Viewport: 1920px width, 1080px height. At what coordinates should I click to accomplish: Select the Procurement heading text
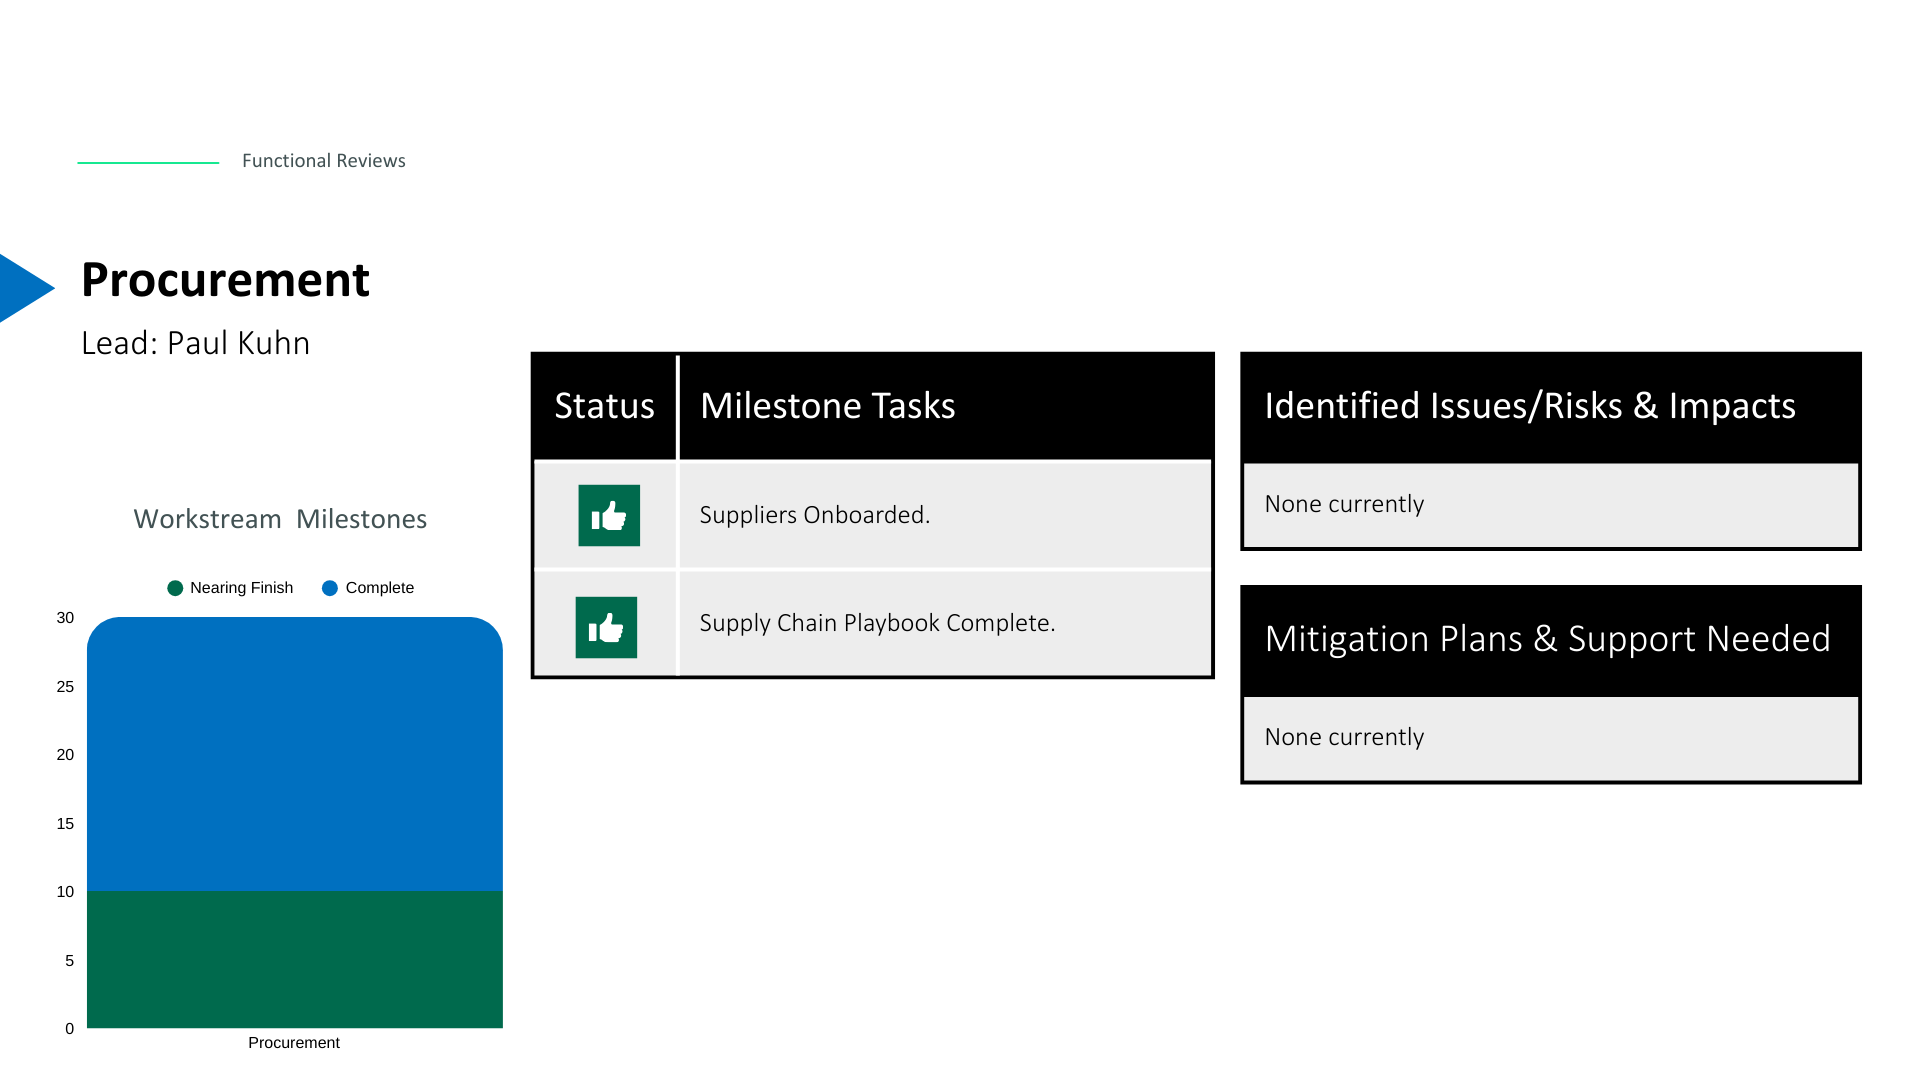point(225,280)
